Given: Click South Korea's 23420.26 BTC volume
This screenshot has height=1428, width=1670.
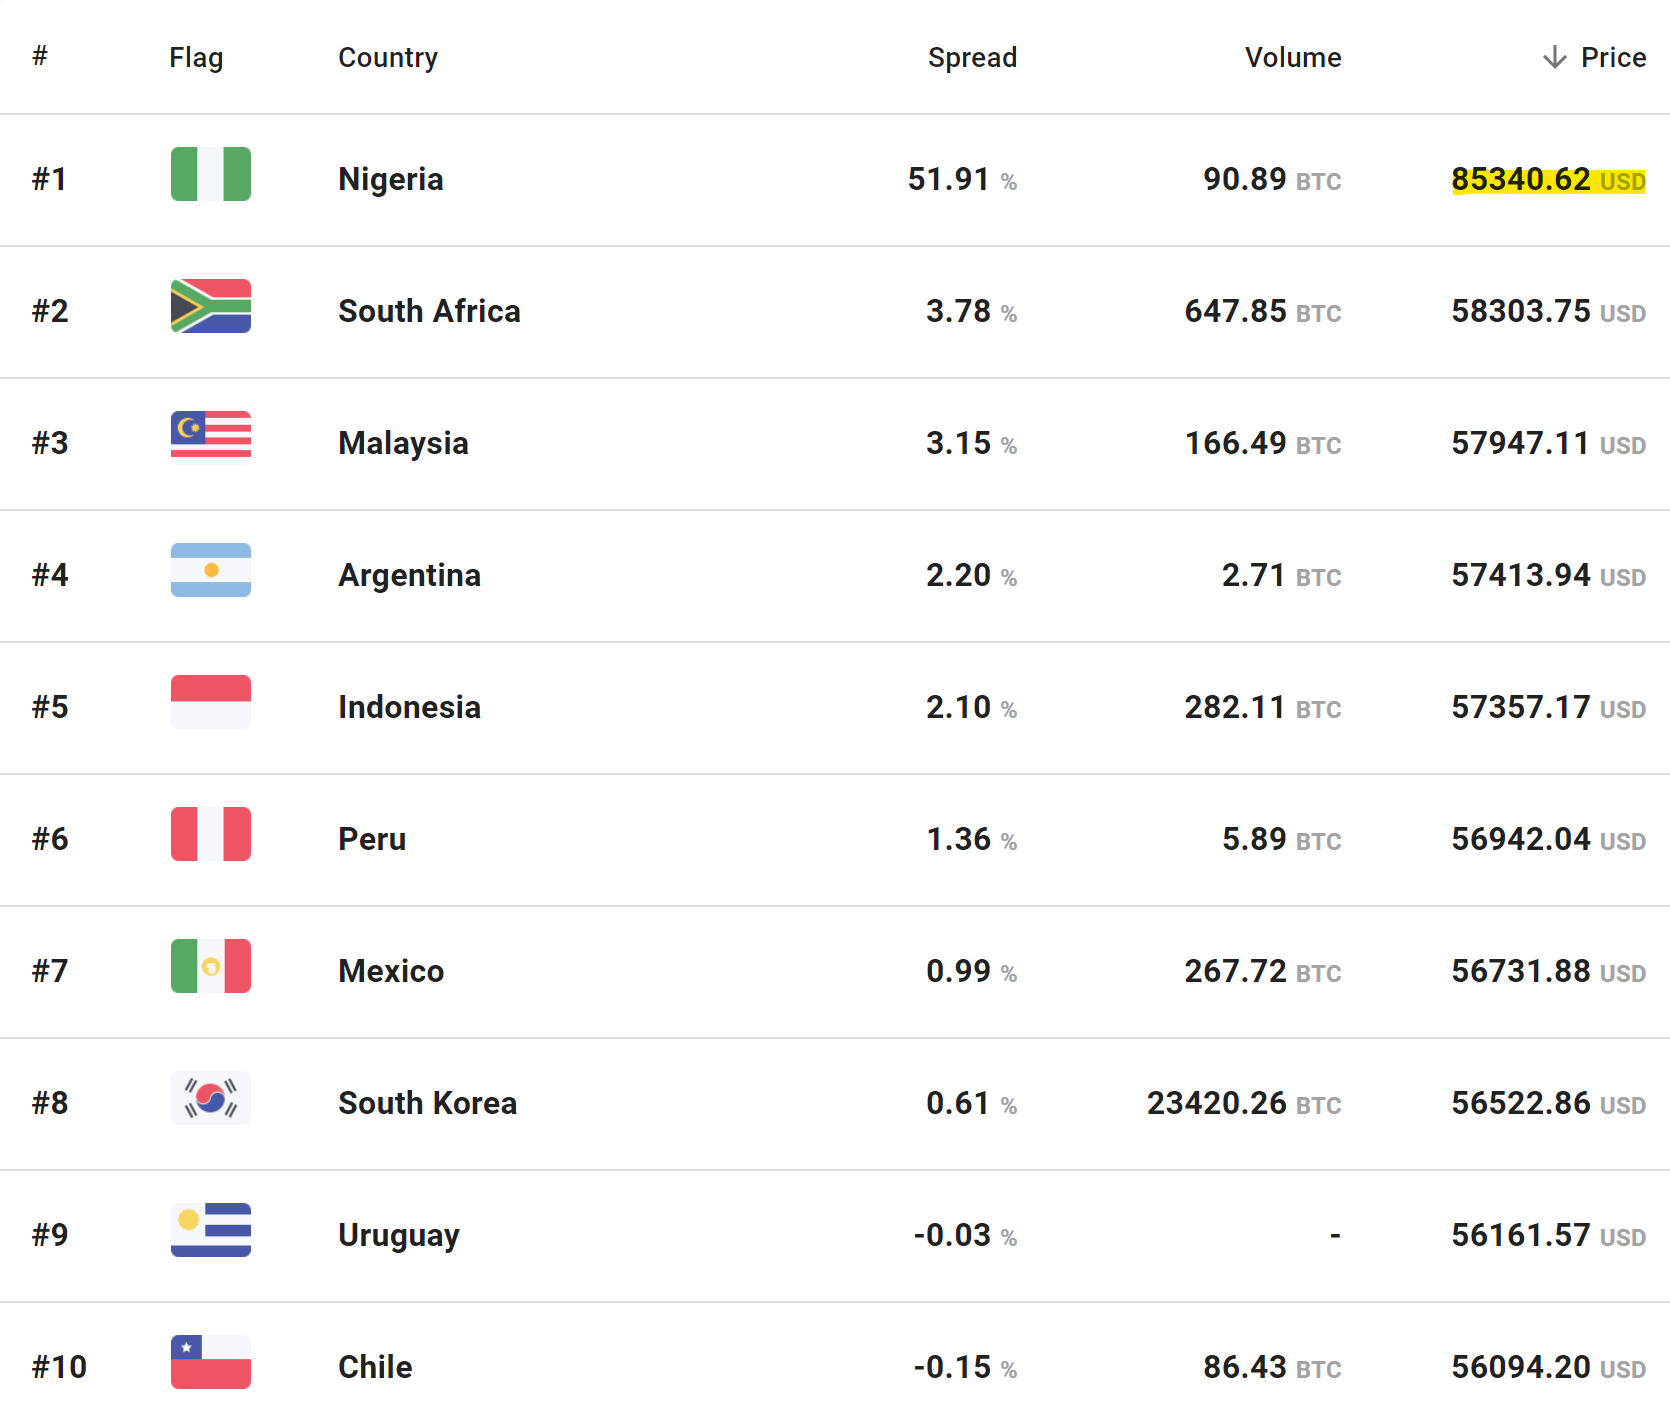Looking at the screenshot, I should point(1243,1103).
